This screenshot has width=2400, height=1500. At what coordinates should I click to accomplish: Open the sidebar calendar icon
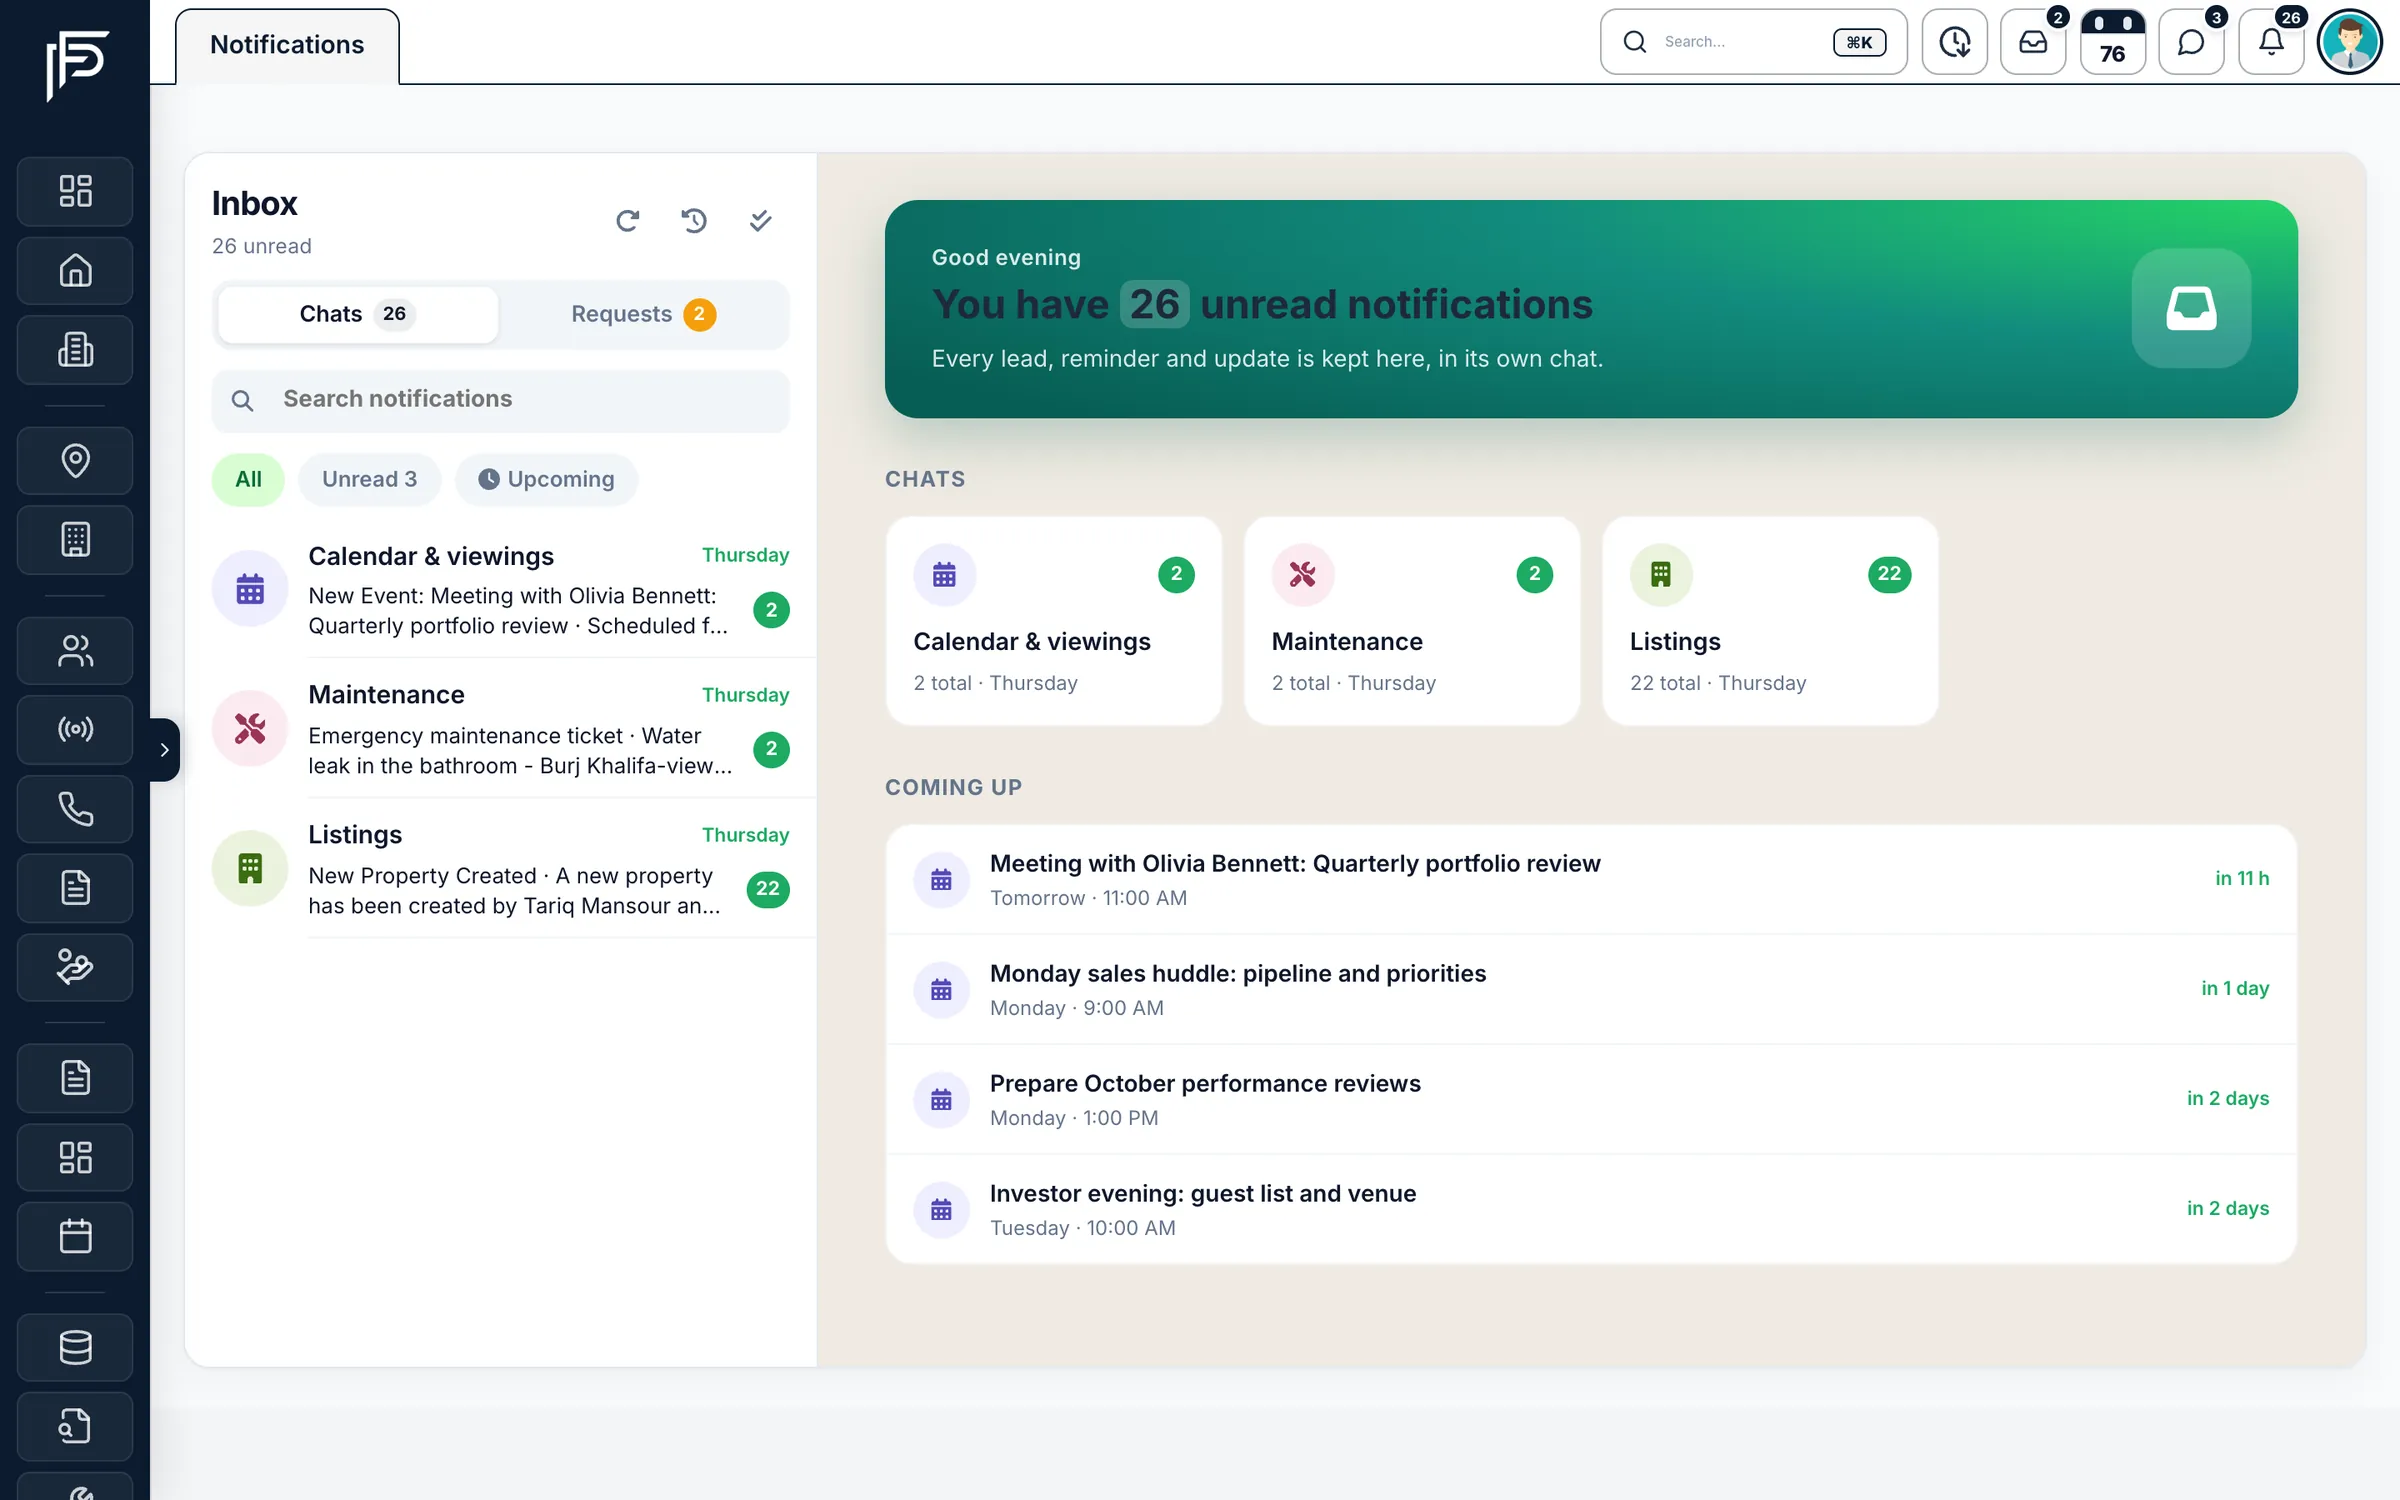[x=75, y=1236]
